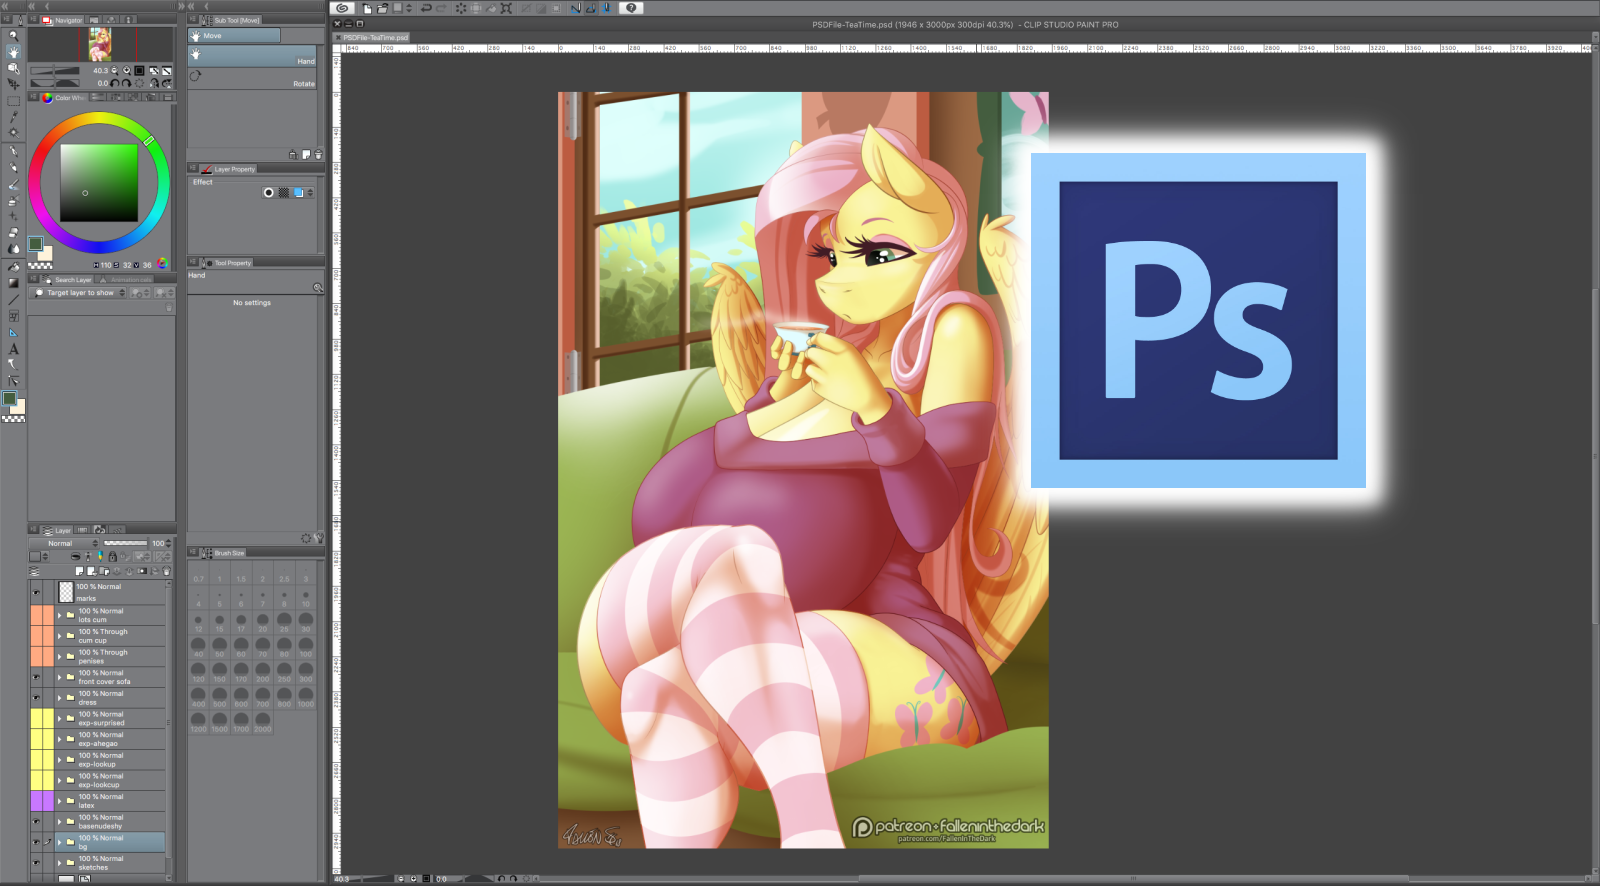This screenshot has width=1600, height=886.
Task: Hide the sketches layer folder
Action: coord(36,863)
